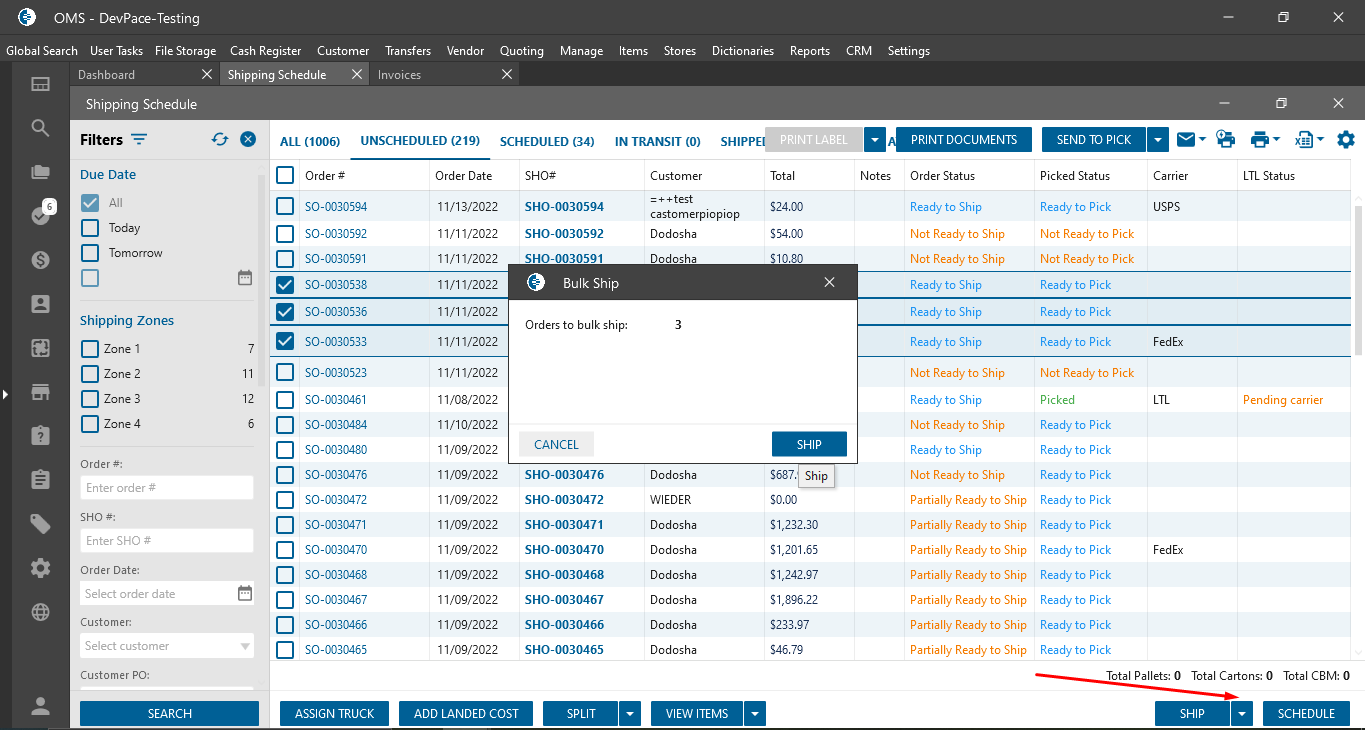Click the printer icon in the toolbar

click(x=1259, y=140)
